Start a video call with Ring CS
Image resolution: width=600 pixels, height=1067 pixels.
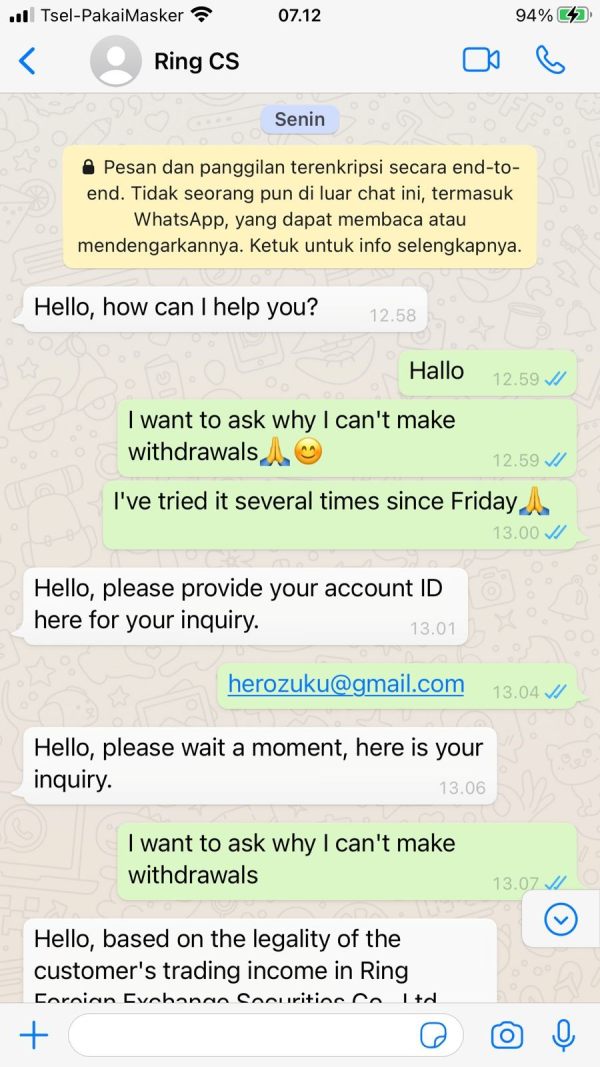pos(481,61)
